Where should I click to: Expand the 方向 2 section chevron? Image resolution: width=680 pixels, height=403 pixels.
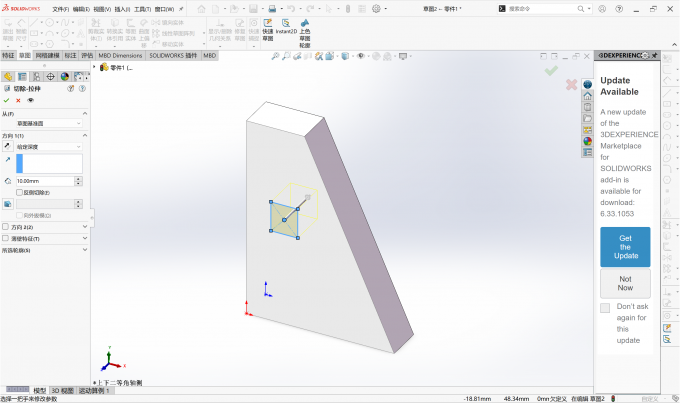click(85, 227)
